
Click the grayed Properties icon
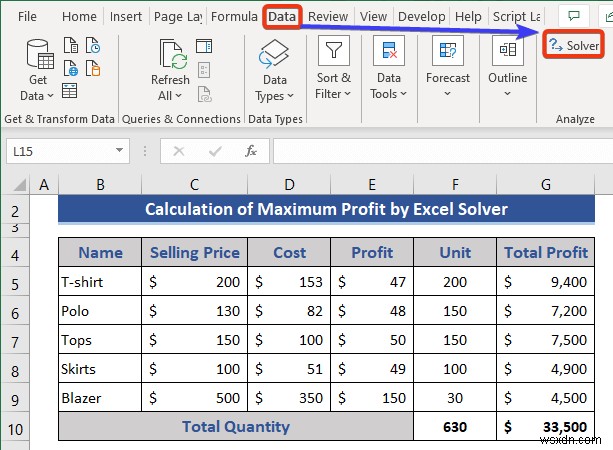204,70
